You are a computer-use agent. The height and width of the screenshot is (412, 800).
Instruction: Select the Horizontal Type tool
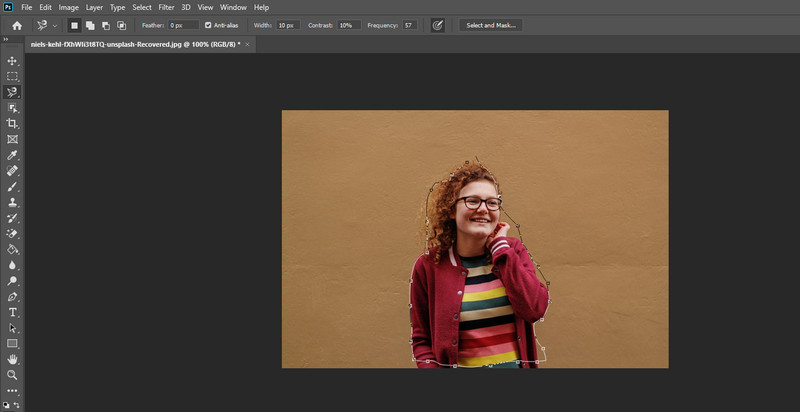click(13, 312)
